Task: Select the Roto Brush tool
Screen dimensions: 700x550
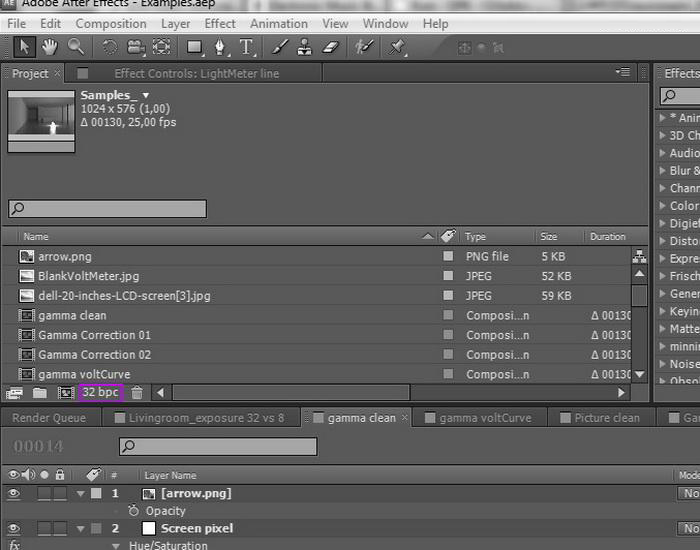Action: 364,47
